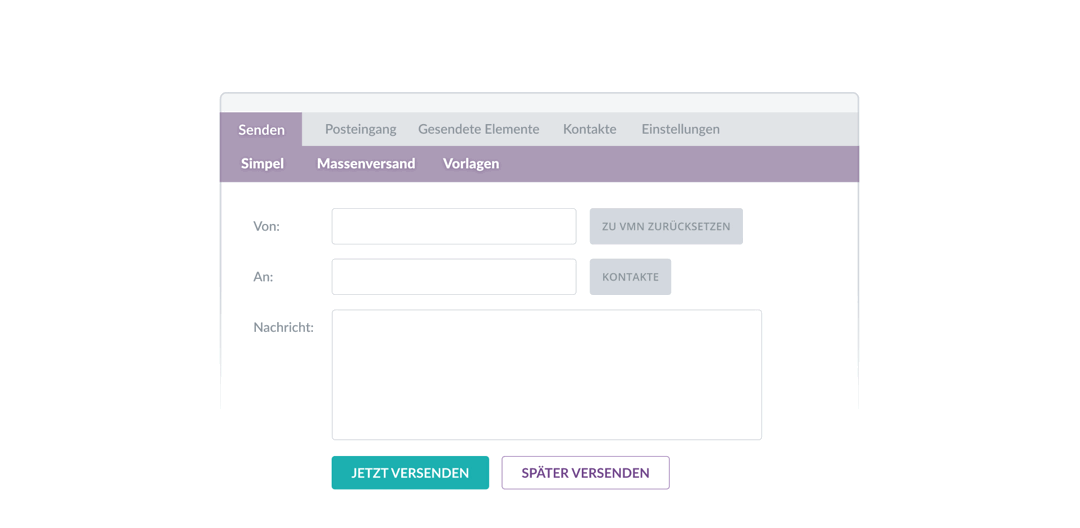Open the Vorlagen sub-tab
The image size is (1080, 528).
click(470, 164)
